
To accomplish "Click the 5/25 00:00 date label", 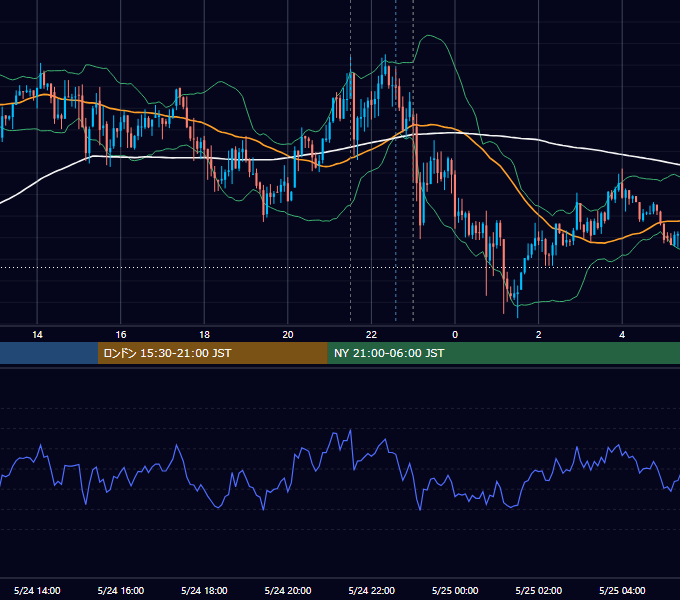I will 455,590.
